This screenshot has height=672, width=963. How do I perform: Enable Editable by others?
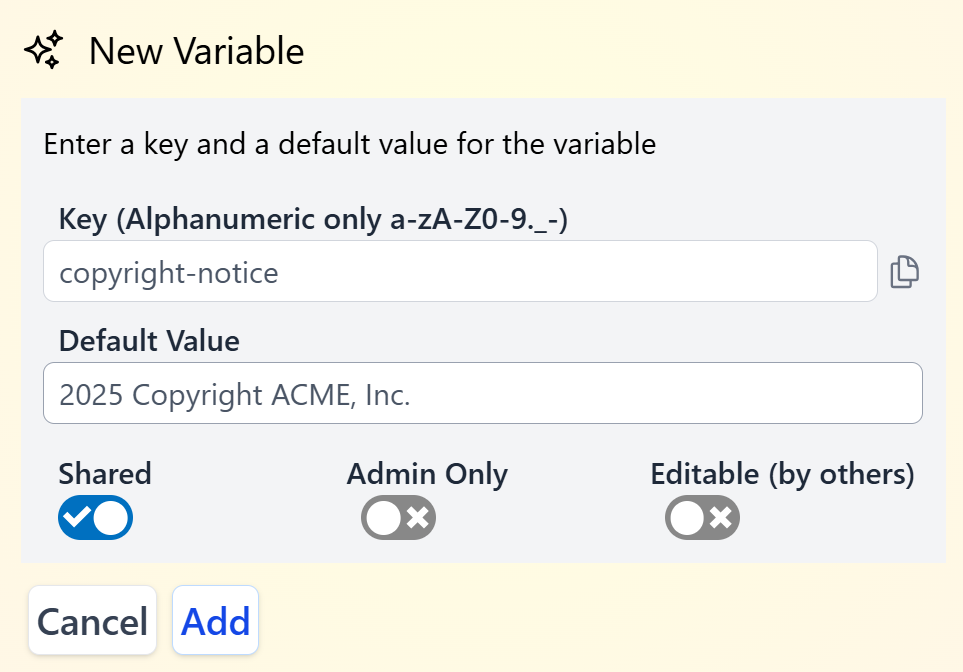702,518
